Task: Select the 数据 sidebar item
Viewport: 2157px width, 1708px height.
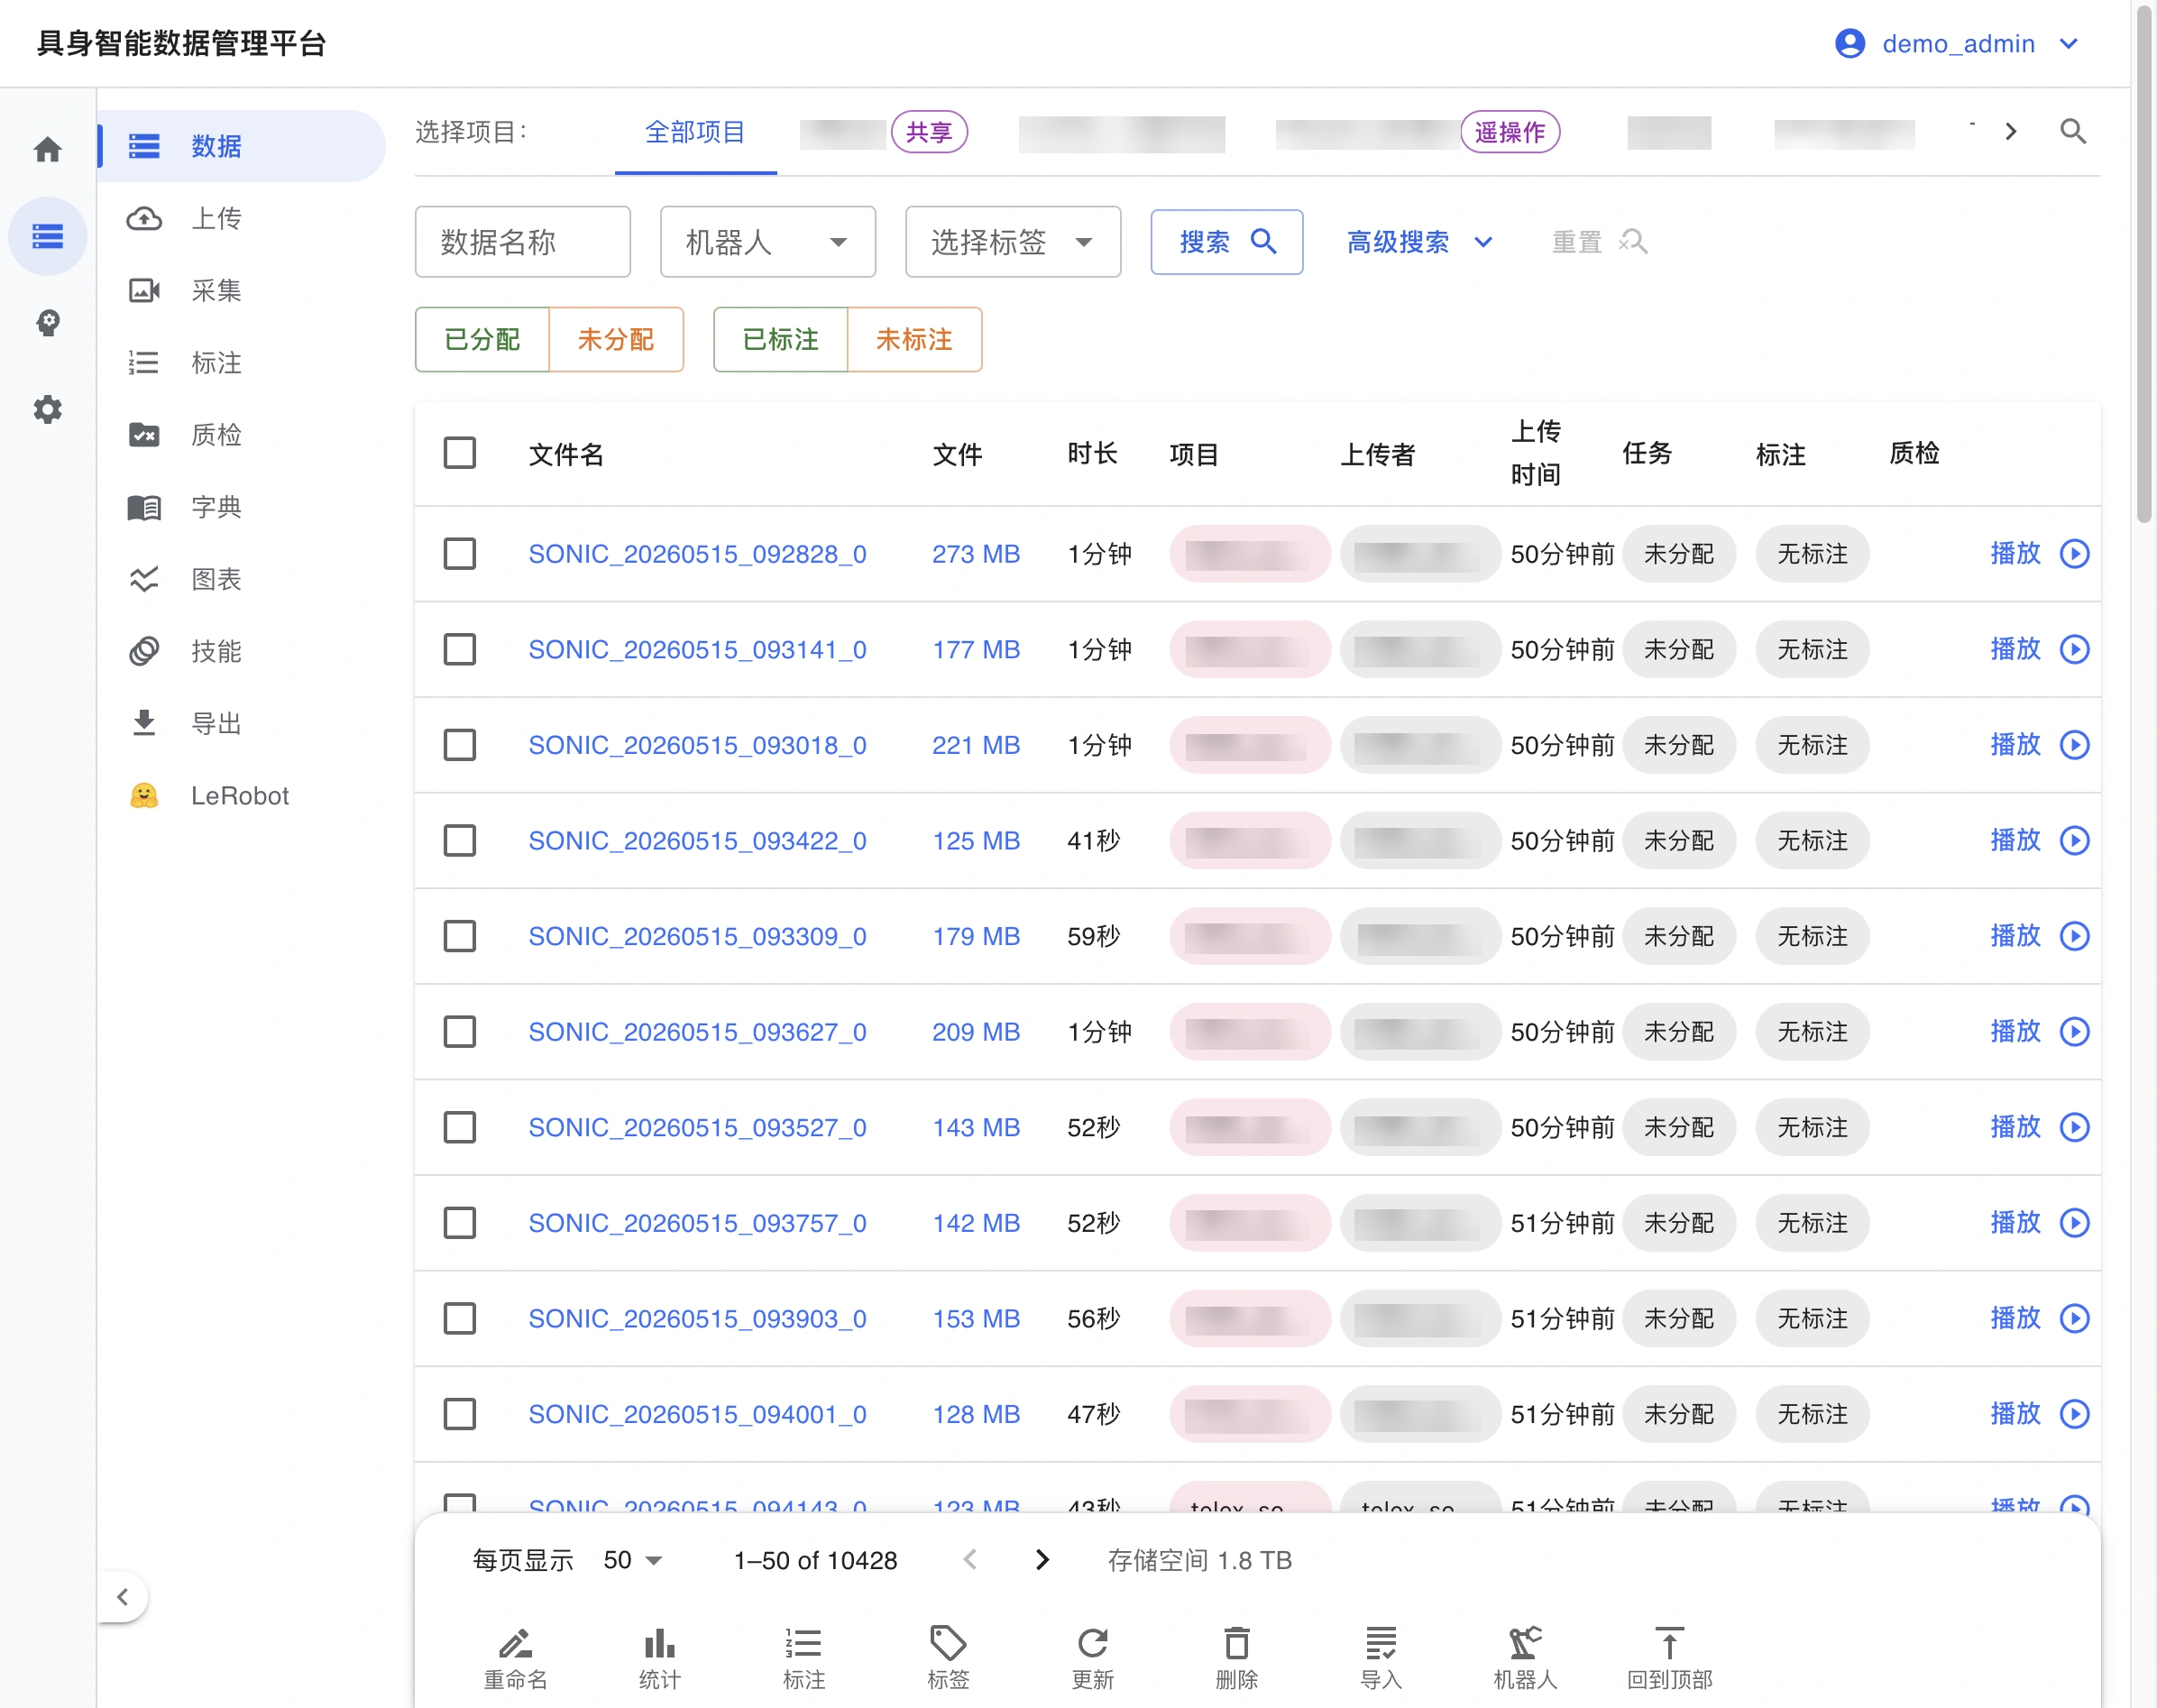Action: pos(240,146)
